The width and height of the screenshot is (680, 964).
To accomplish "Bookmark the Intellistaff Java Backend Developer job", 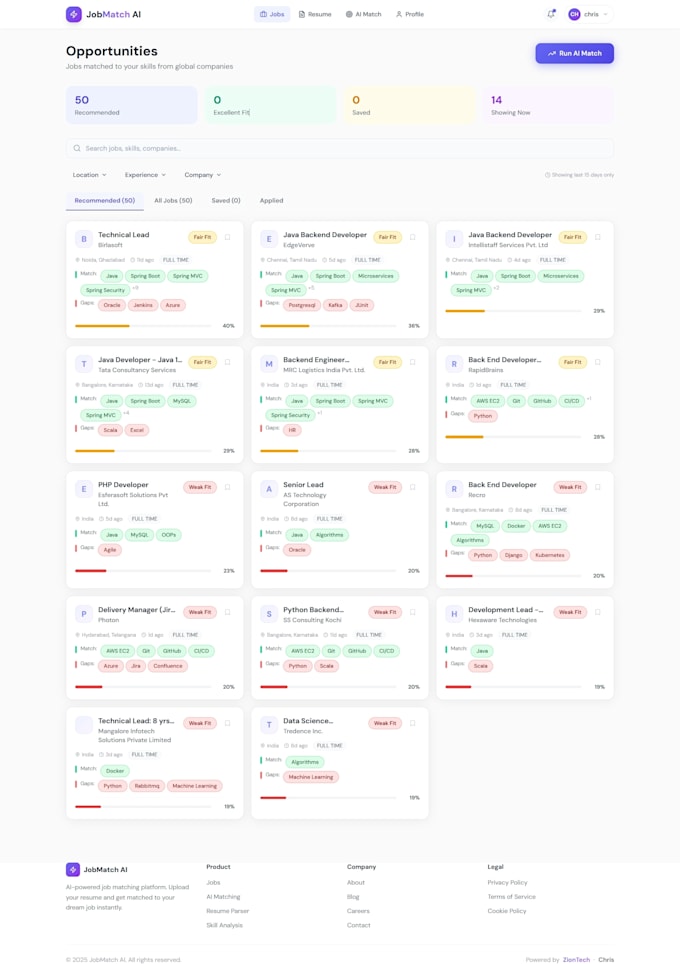I will (x=598, y=237).
